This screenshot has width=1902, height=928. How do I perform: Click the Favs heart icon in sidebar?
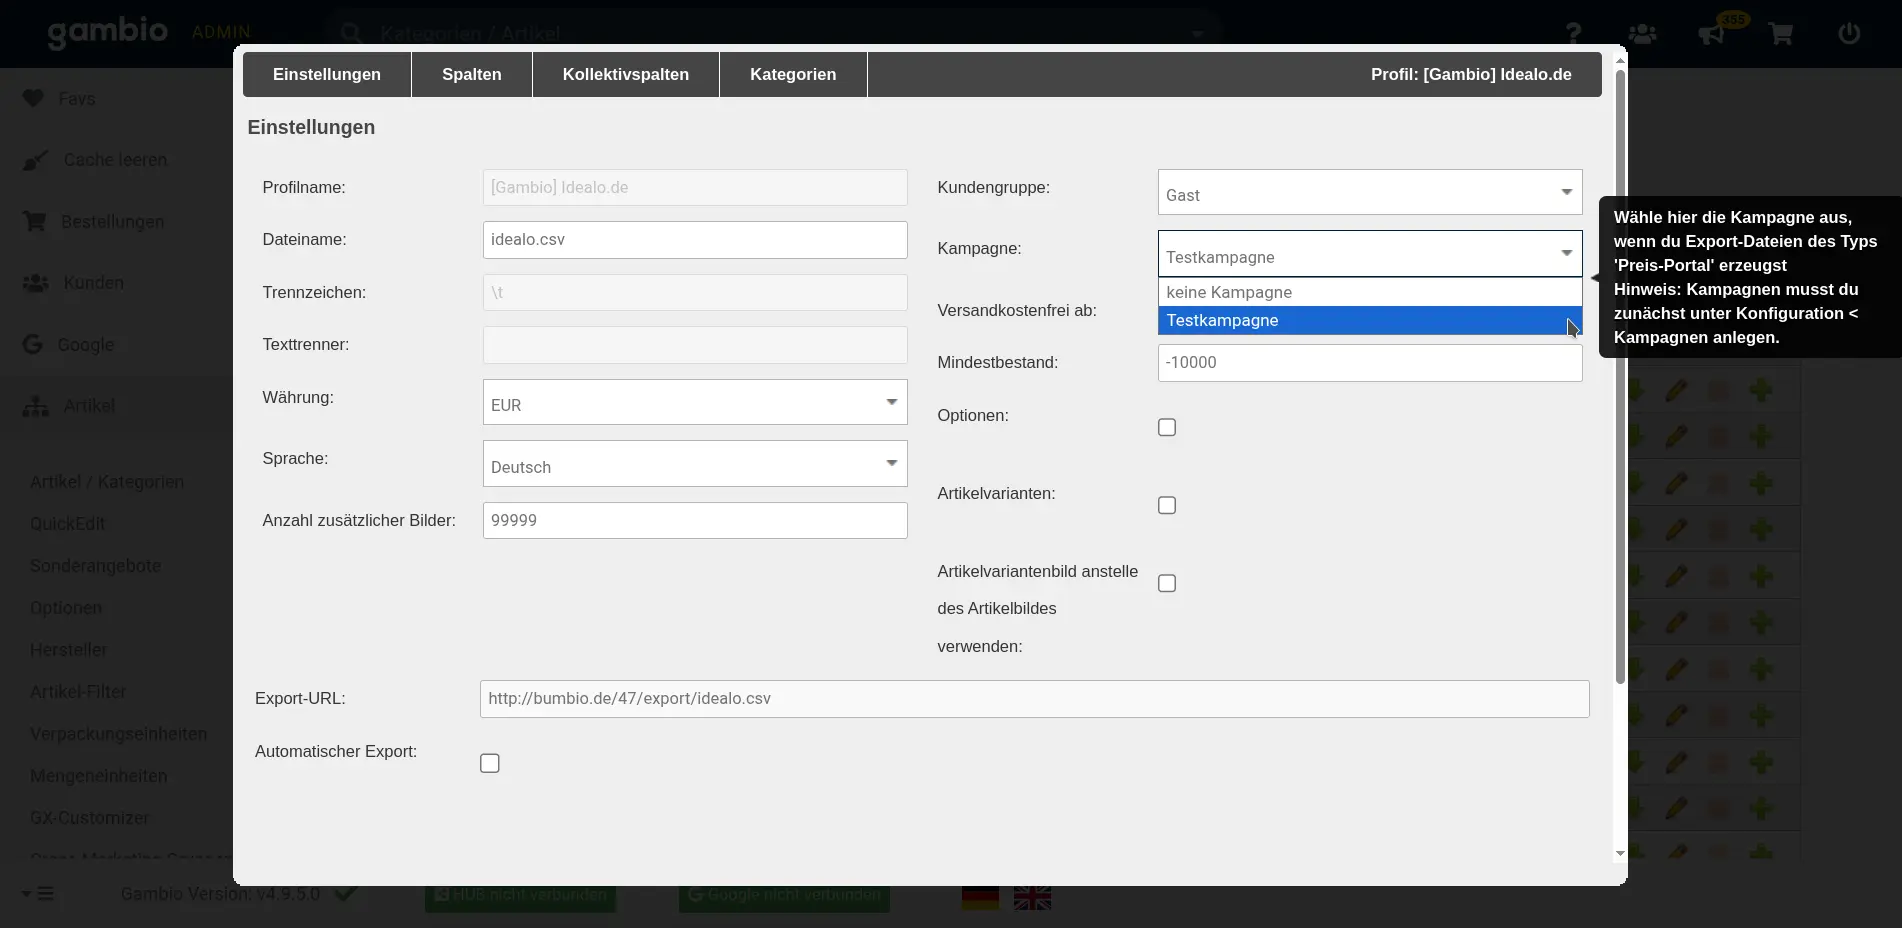[x=33, y=98]
